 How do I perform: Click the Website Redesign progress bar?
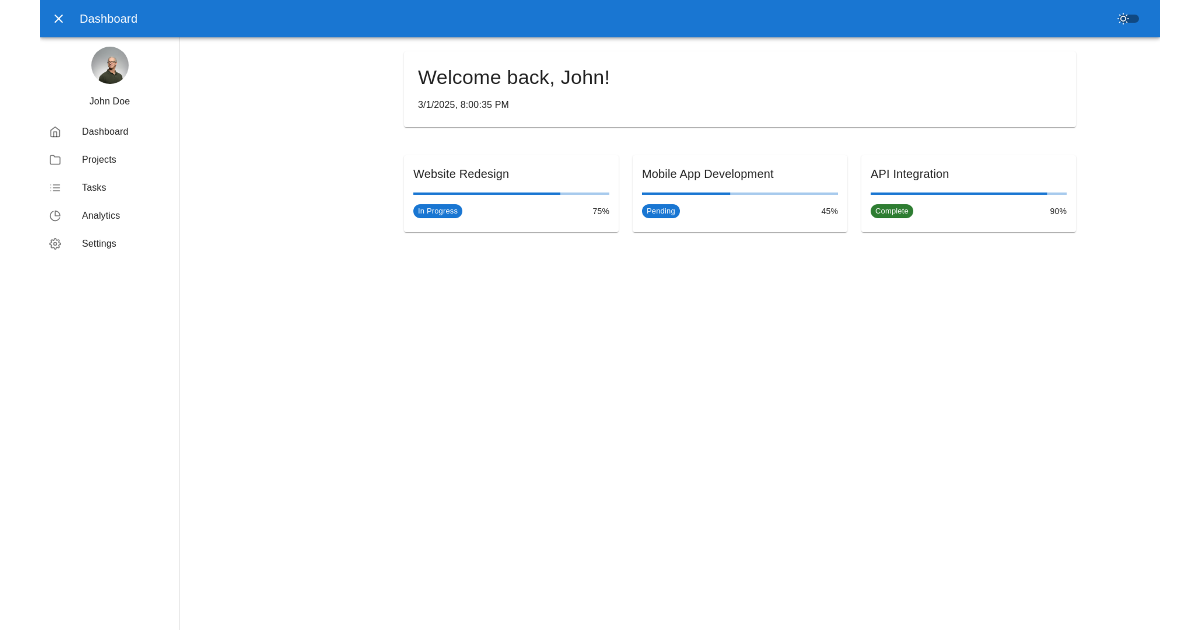pyautogui.click(x=511, y=193)
